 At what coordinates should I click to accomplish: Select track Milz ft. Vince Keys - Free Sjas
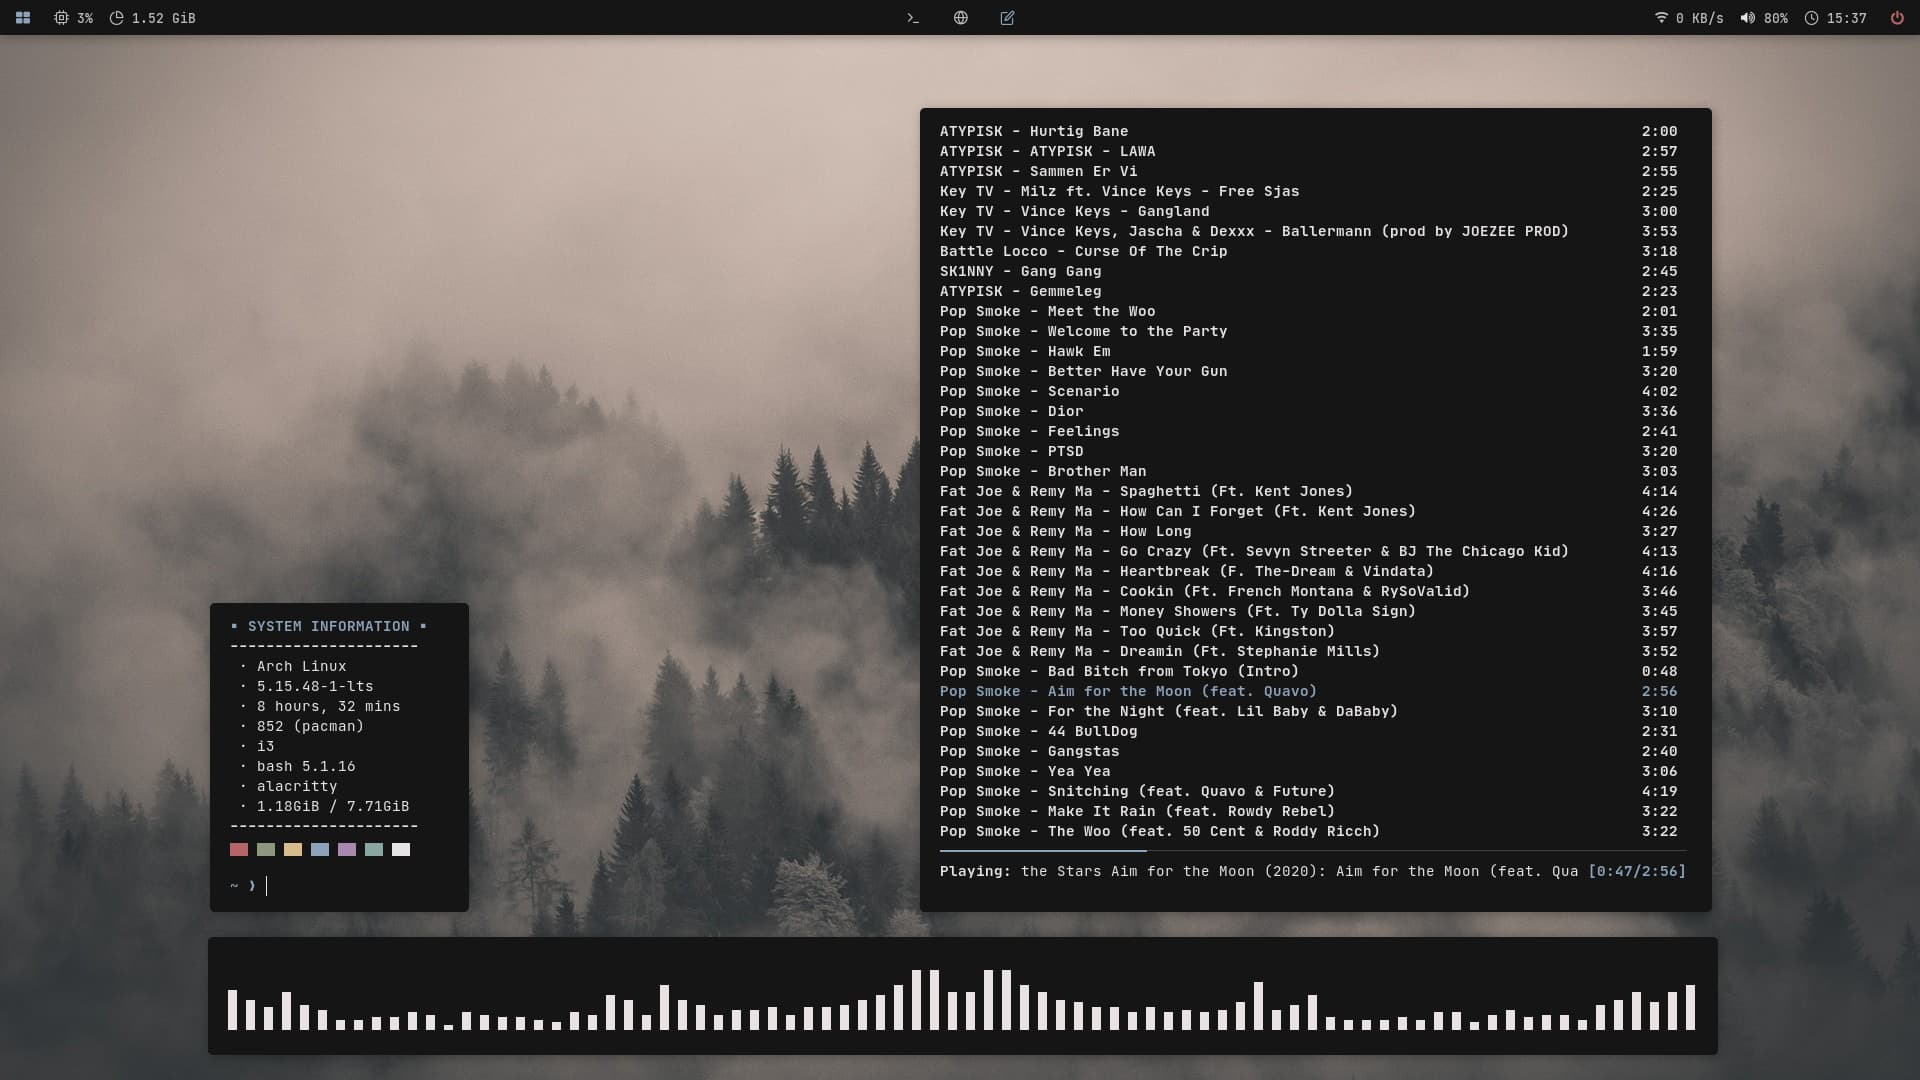[1309, 191]
